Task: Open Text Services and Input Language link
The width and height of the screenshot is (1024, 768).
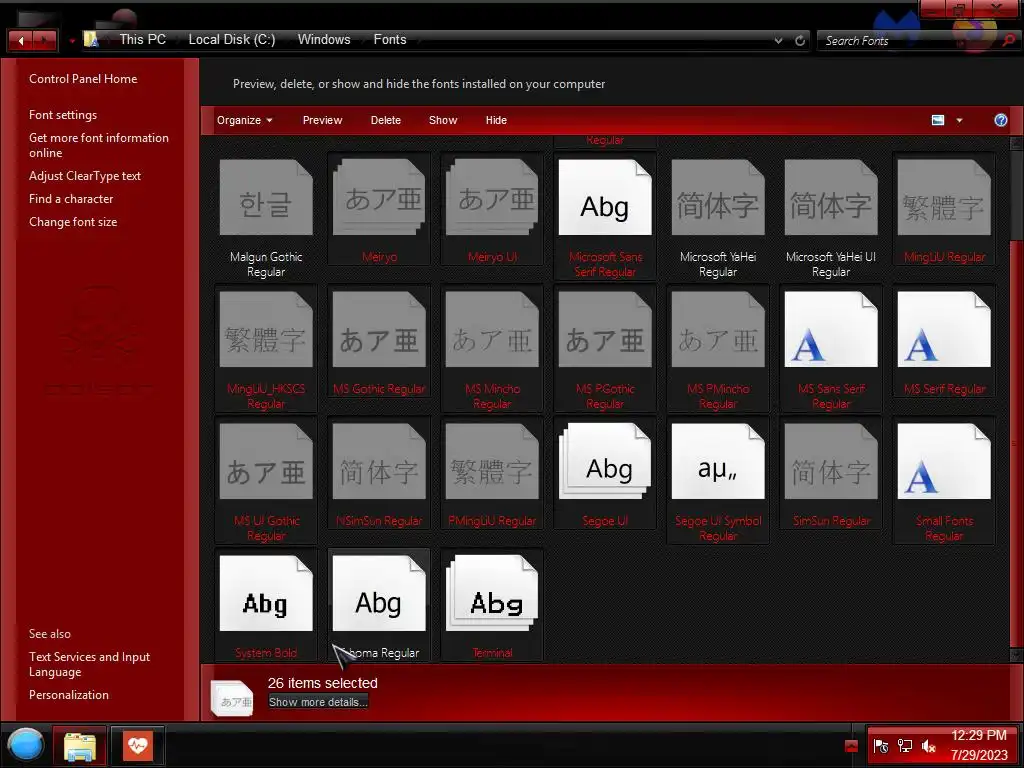Action: [89, 664]
